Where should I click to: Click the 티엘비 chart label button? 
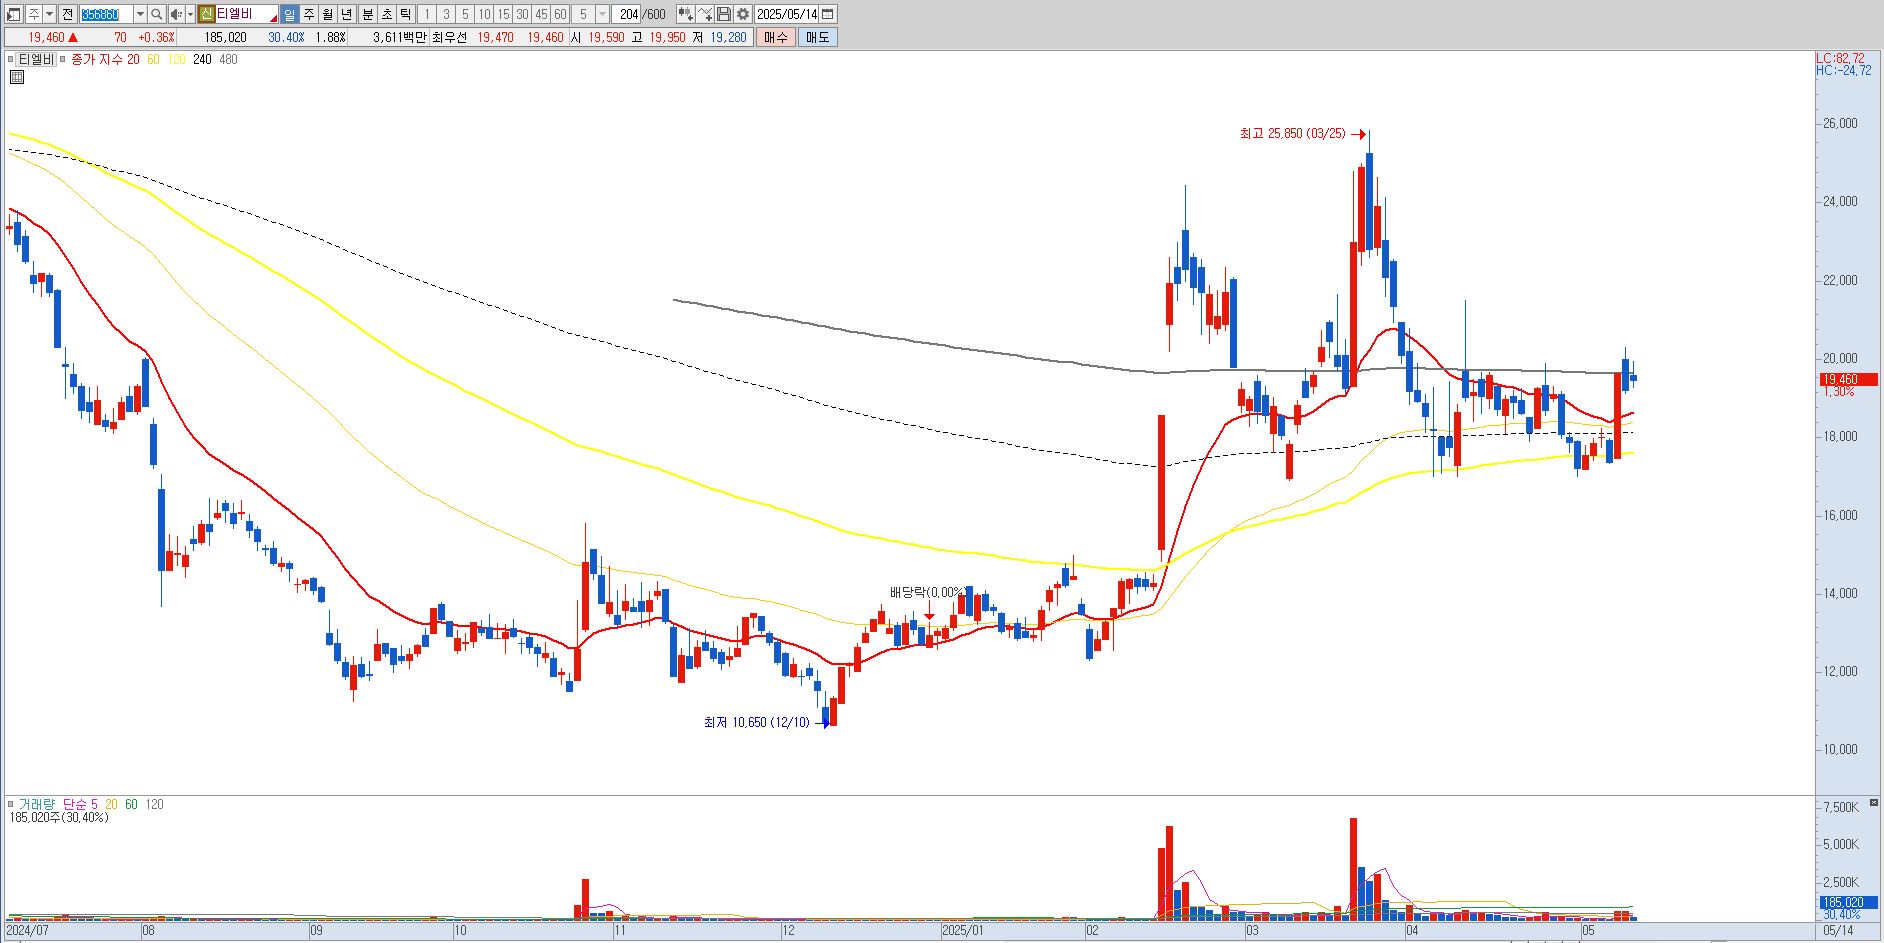36,60
